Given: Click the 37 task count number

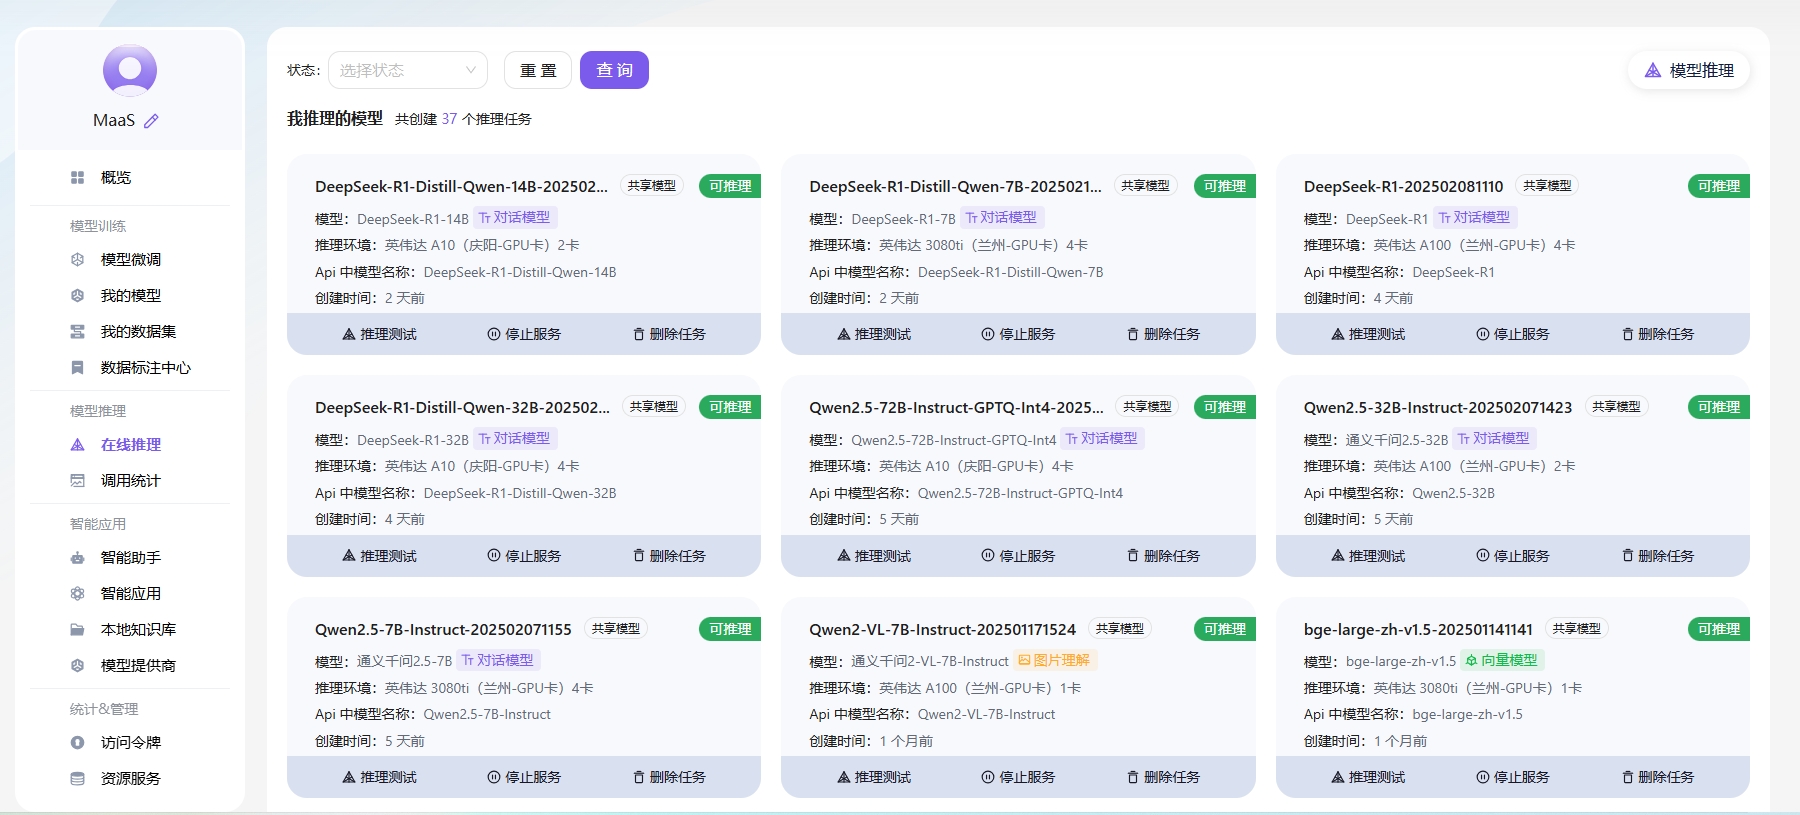Looking at the screenshot, I should (449, 119).
